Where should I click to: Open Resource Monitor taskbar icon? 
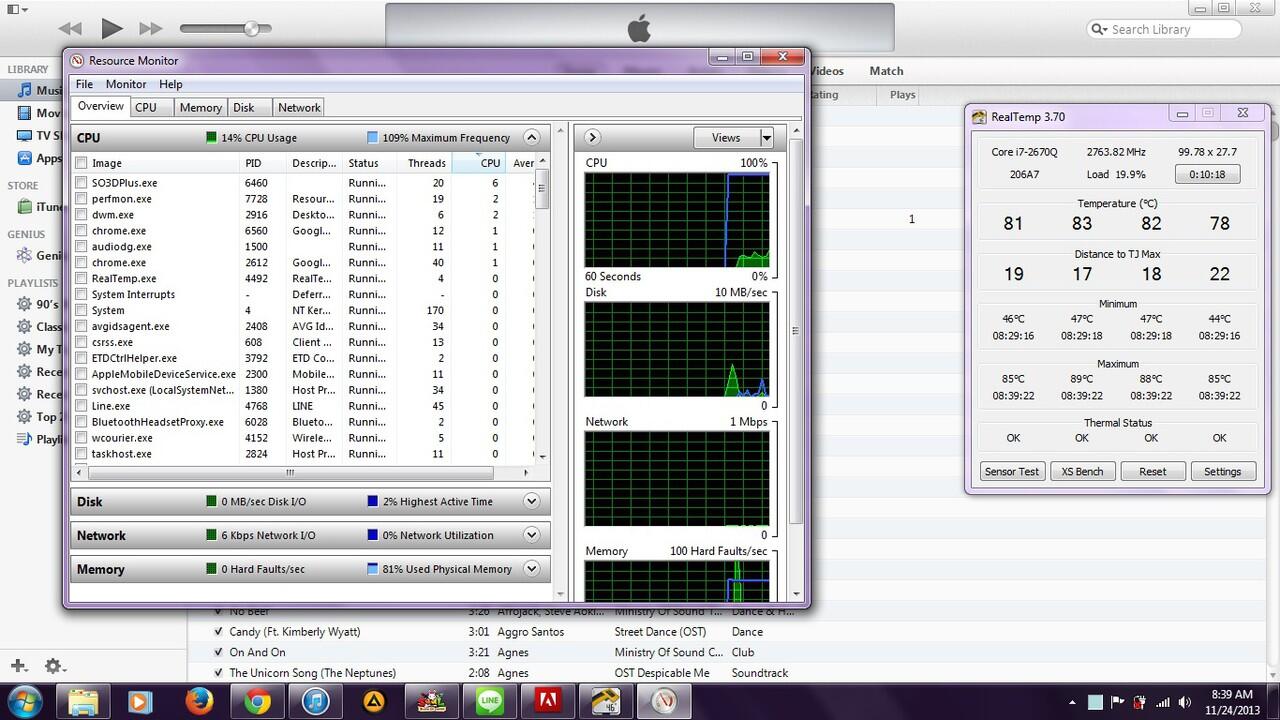tap(662, 701)
